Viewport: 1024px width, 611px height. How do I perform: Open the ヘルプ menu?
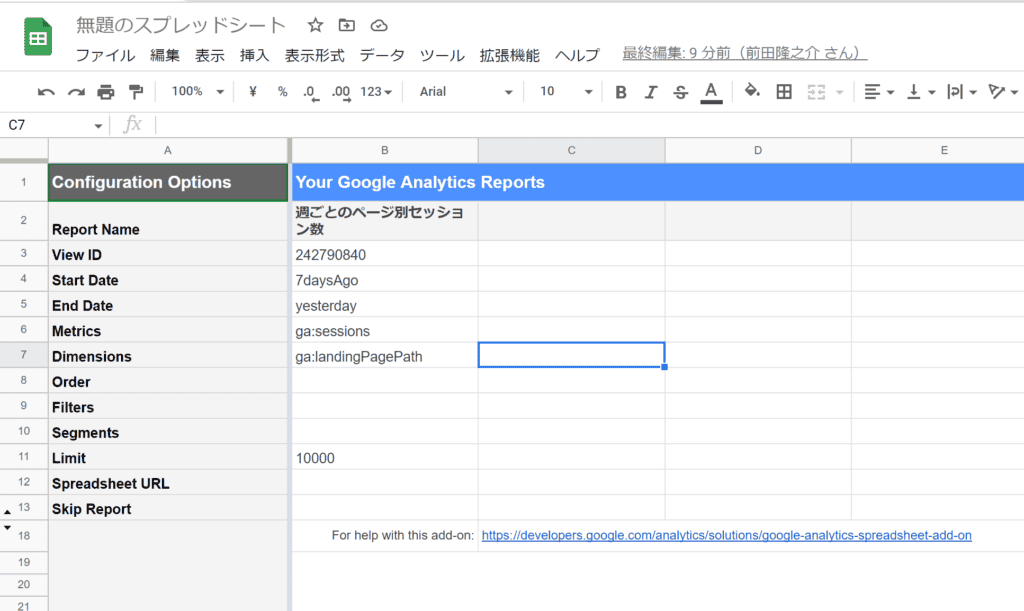577,55
